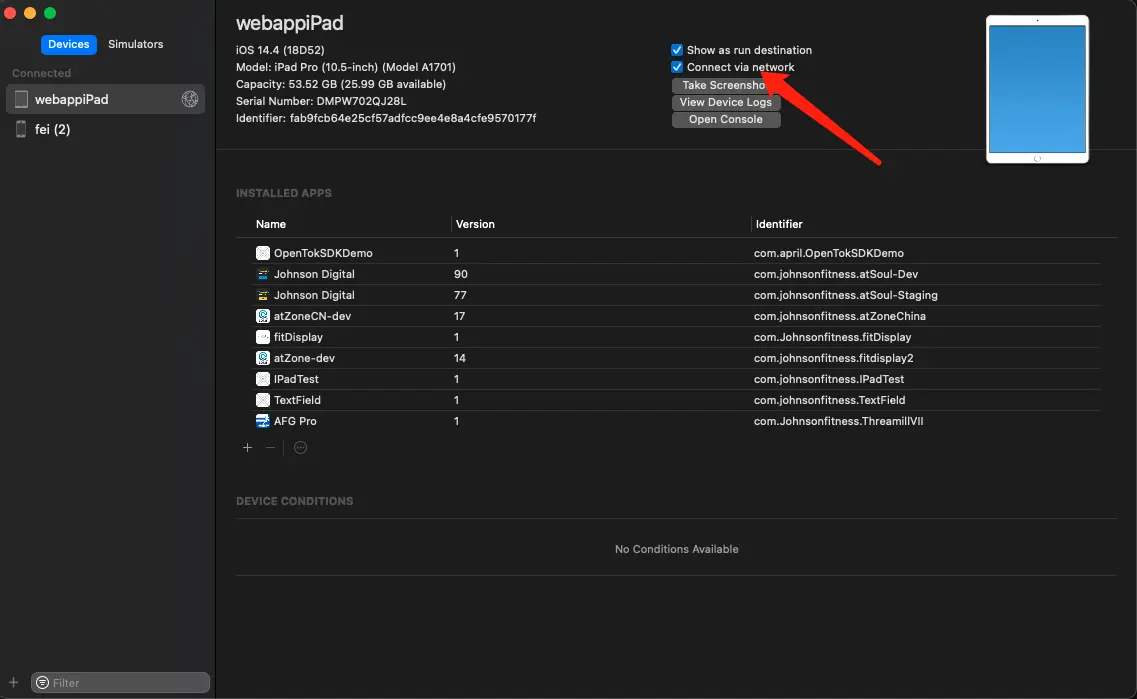Image resolution: width=1137 pixels, height=699 pixels.
Task: Click version 17 of atZoneCN-dev
Action: click(x=459, y=316)
